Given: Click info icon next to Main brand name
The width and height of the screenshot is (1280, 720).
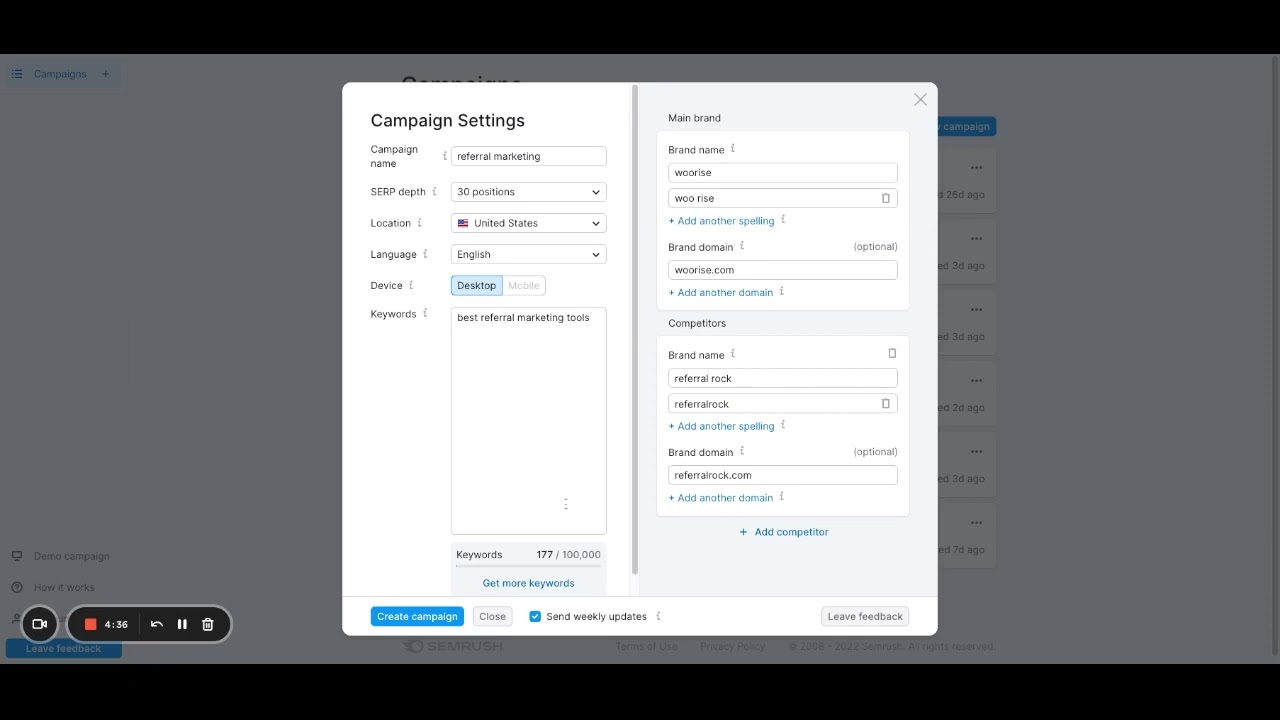Looking at the screenshot, I should tap(732, 149).
